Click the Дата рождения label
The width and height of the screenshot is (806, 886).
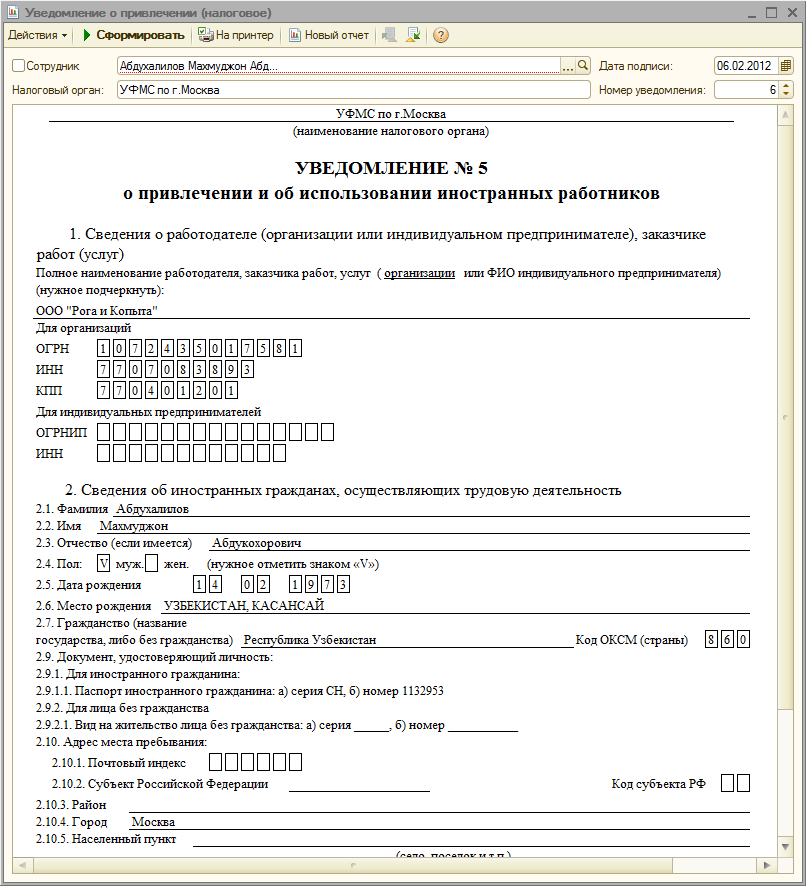pyautogui.click(x=89, y=585)
